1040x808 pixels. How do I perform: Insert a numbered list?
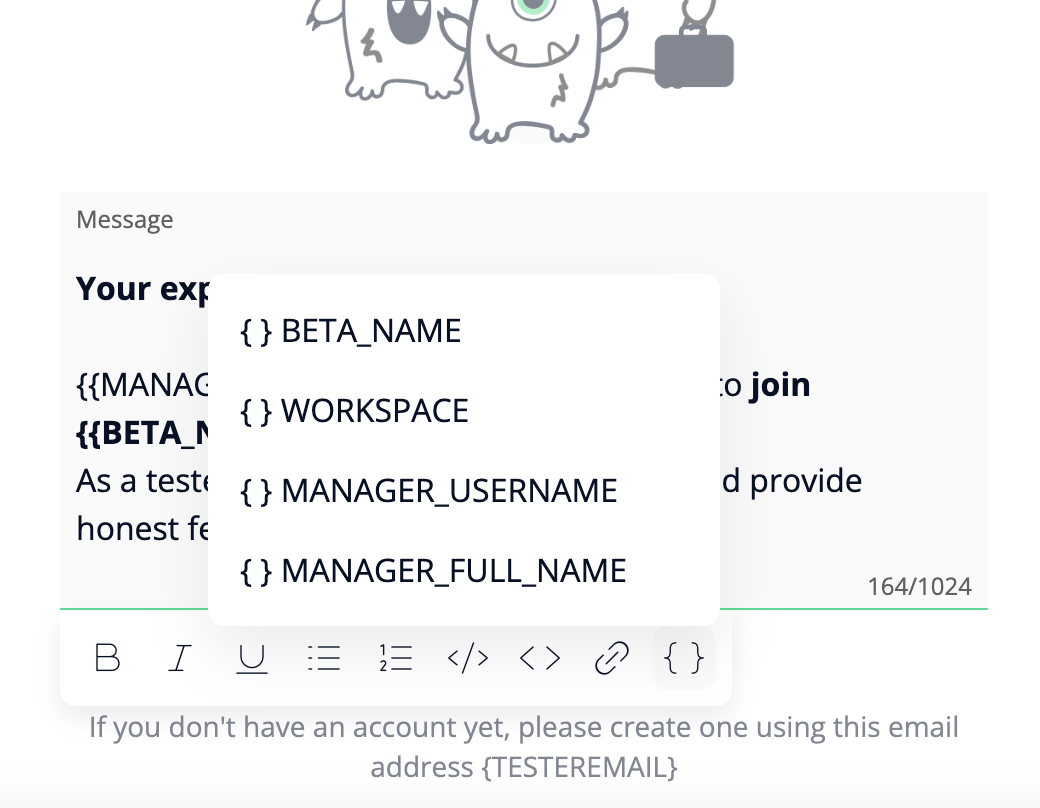pyautogui.click(x=396, y=658)
